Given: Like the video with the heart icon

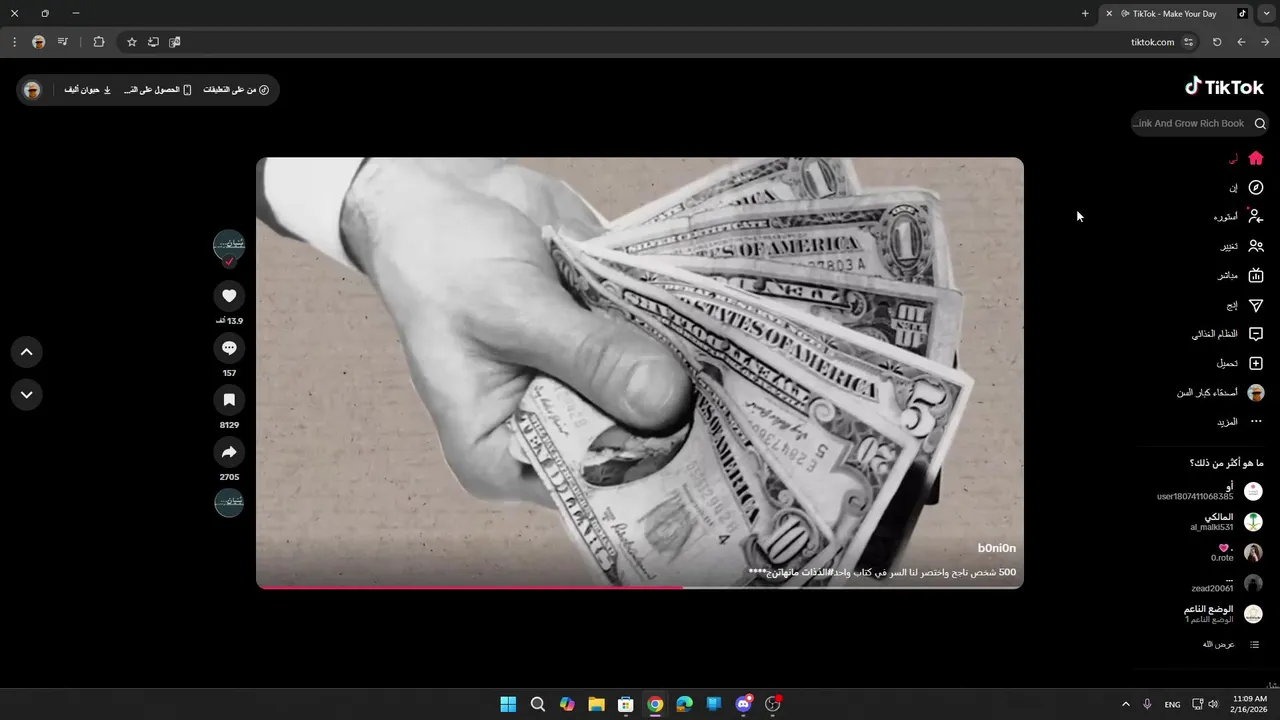Looking at the screenshot, I should (x=229, y=296).
